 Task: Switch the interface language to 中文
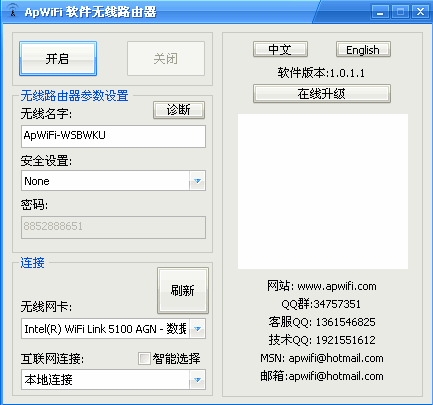(280, 50)
